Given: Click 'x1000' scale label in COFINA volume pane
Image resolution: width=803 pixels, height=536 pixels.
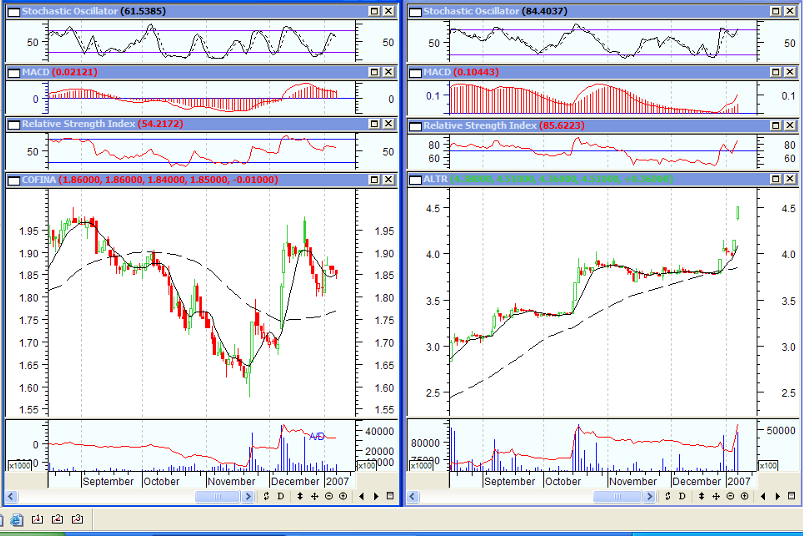Looking at the screenshot, I should [x=19, y=465].
